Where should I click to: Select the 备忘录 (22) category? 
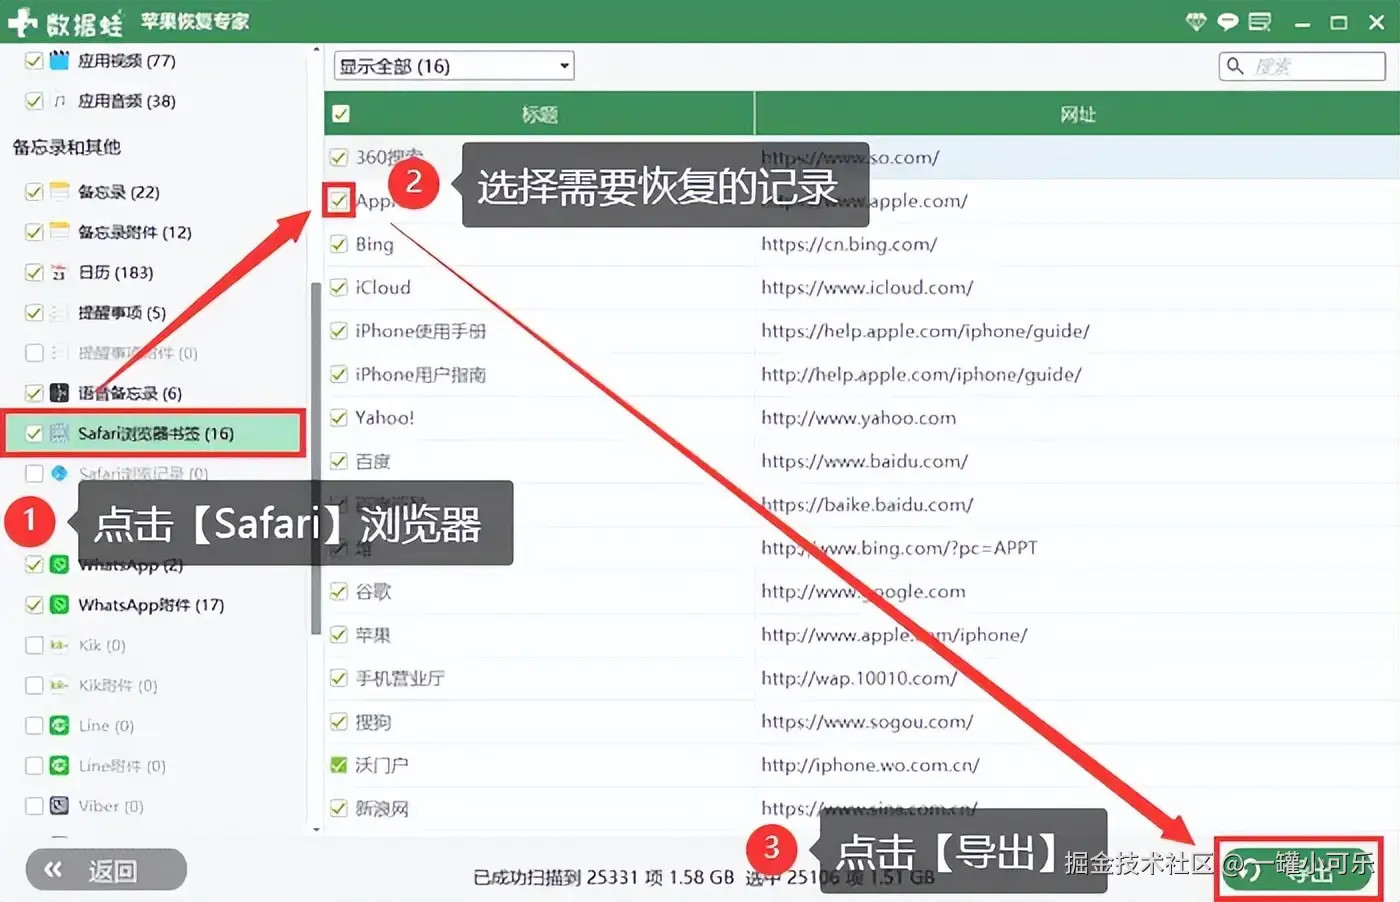coord(118,191)
